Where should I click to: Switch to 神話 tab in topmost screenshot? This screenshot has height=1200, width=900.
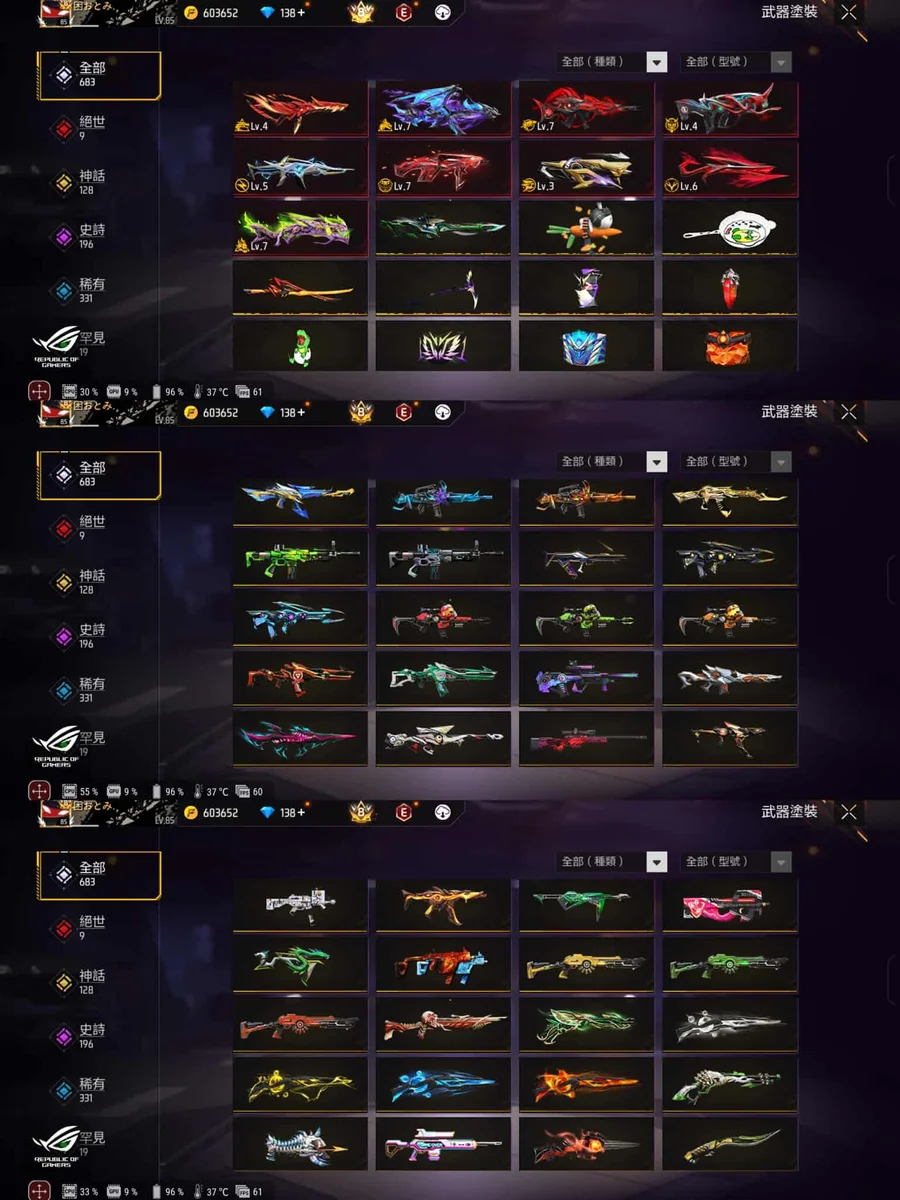point(92,181)
